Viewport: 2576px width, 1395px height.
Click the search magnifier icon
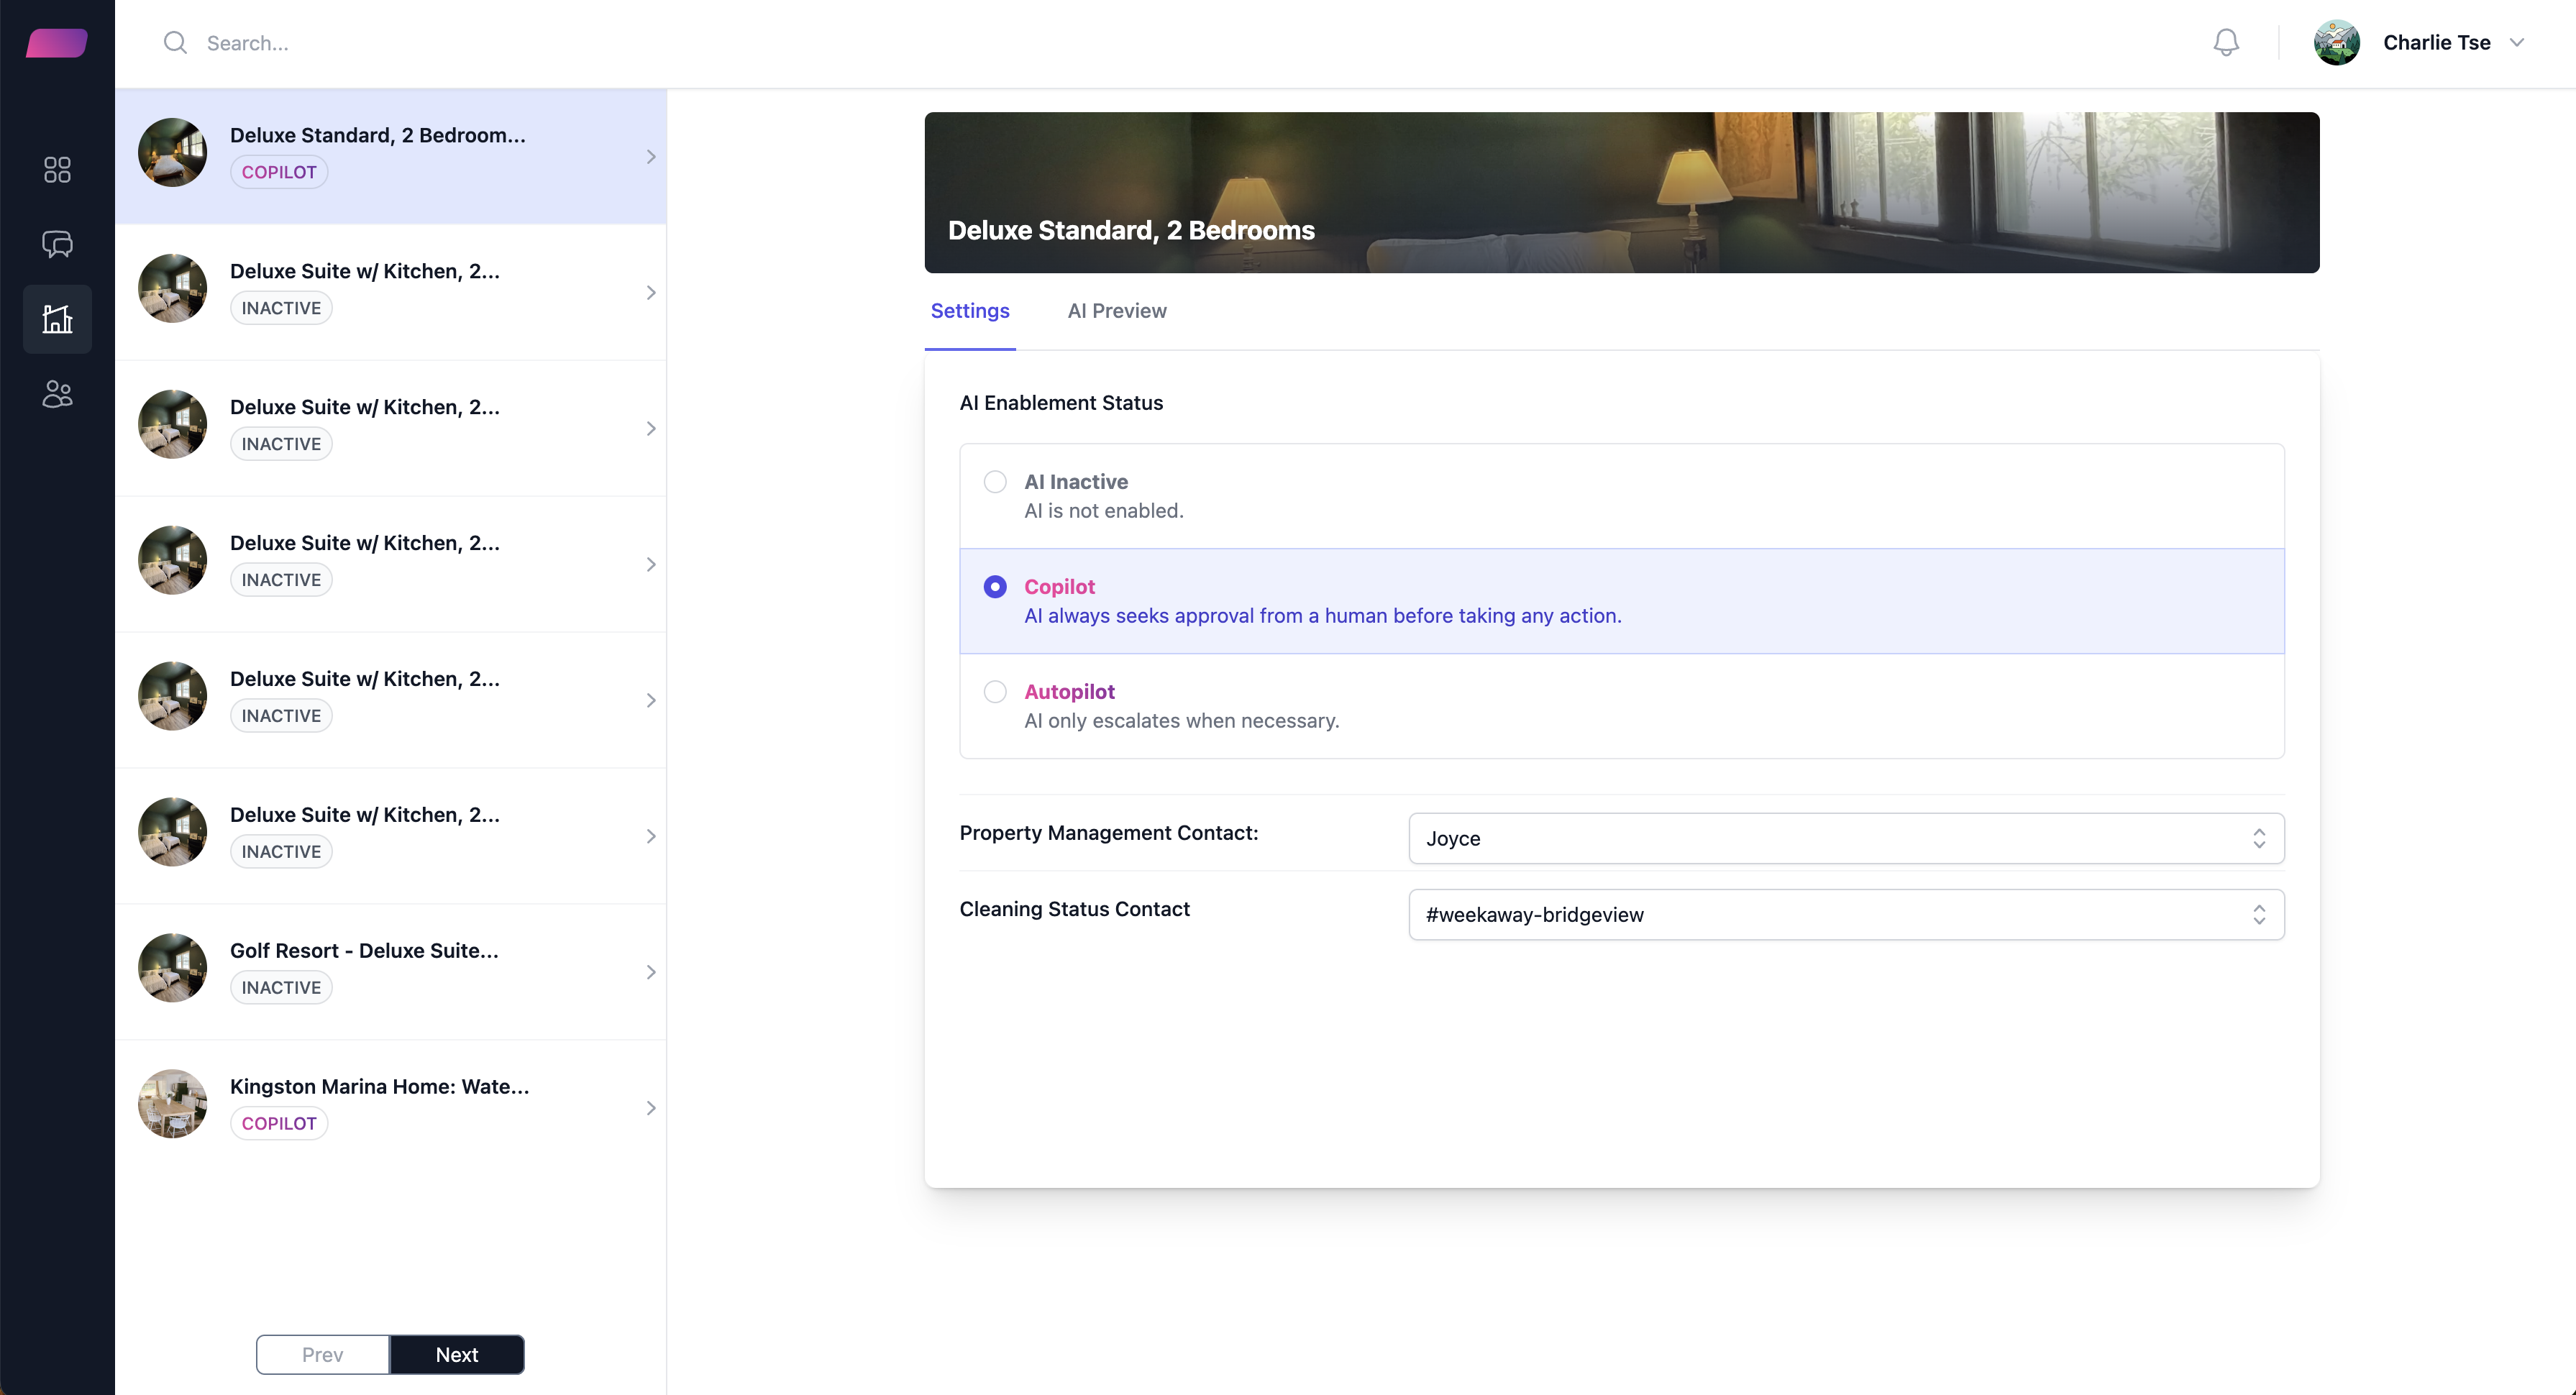point(176,43)
